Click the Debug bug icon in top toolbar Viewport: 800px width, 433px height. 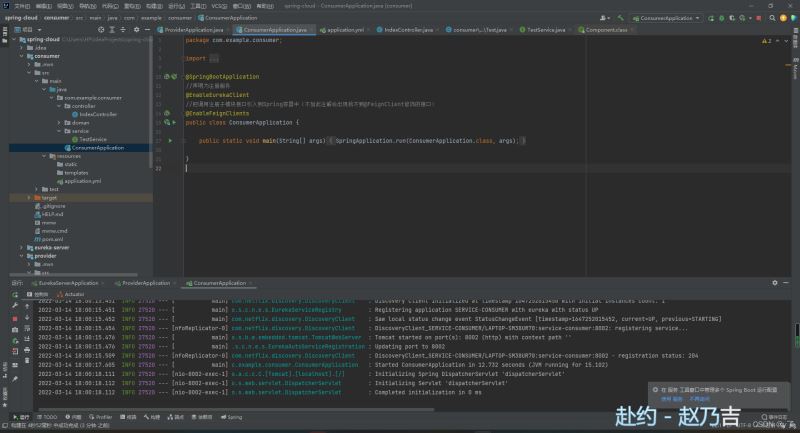coord(724,17)
